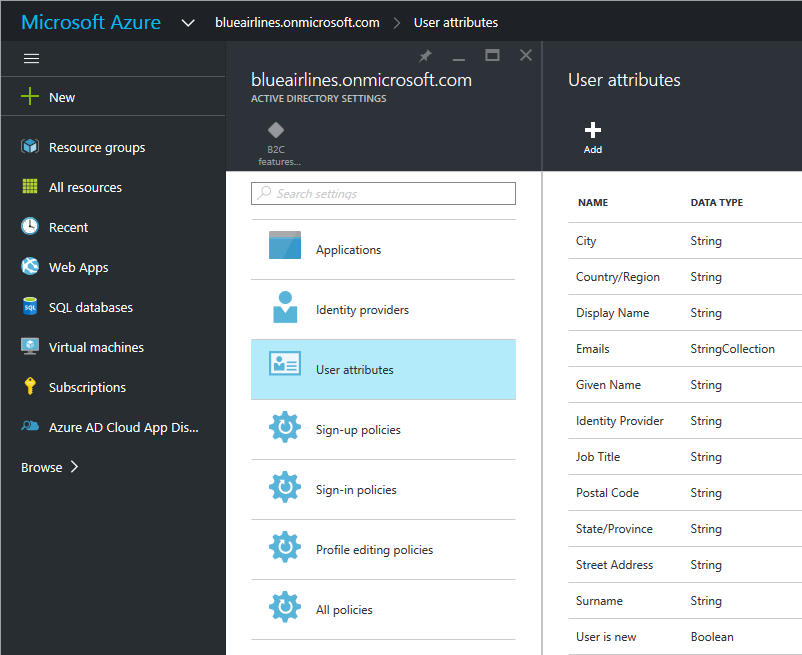Viewport: 802px width, 655px height.
Task: Click the User attributes card icon
Action: click(285, 364)
